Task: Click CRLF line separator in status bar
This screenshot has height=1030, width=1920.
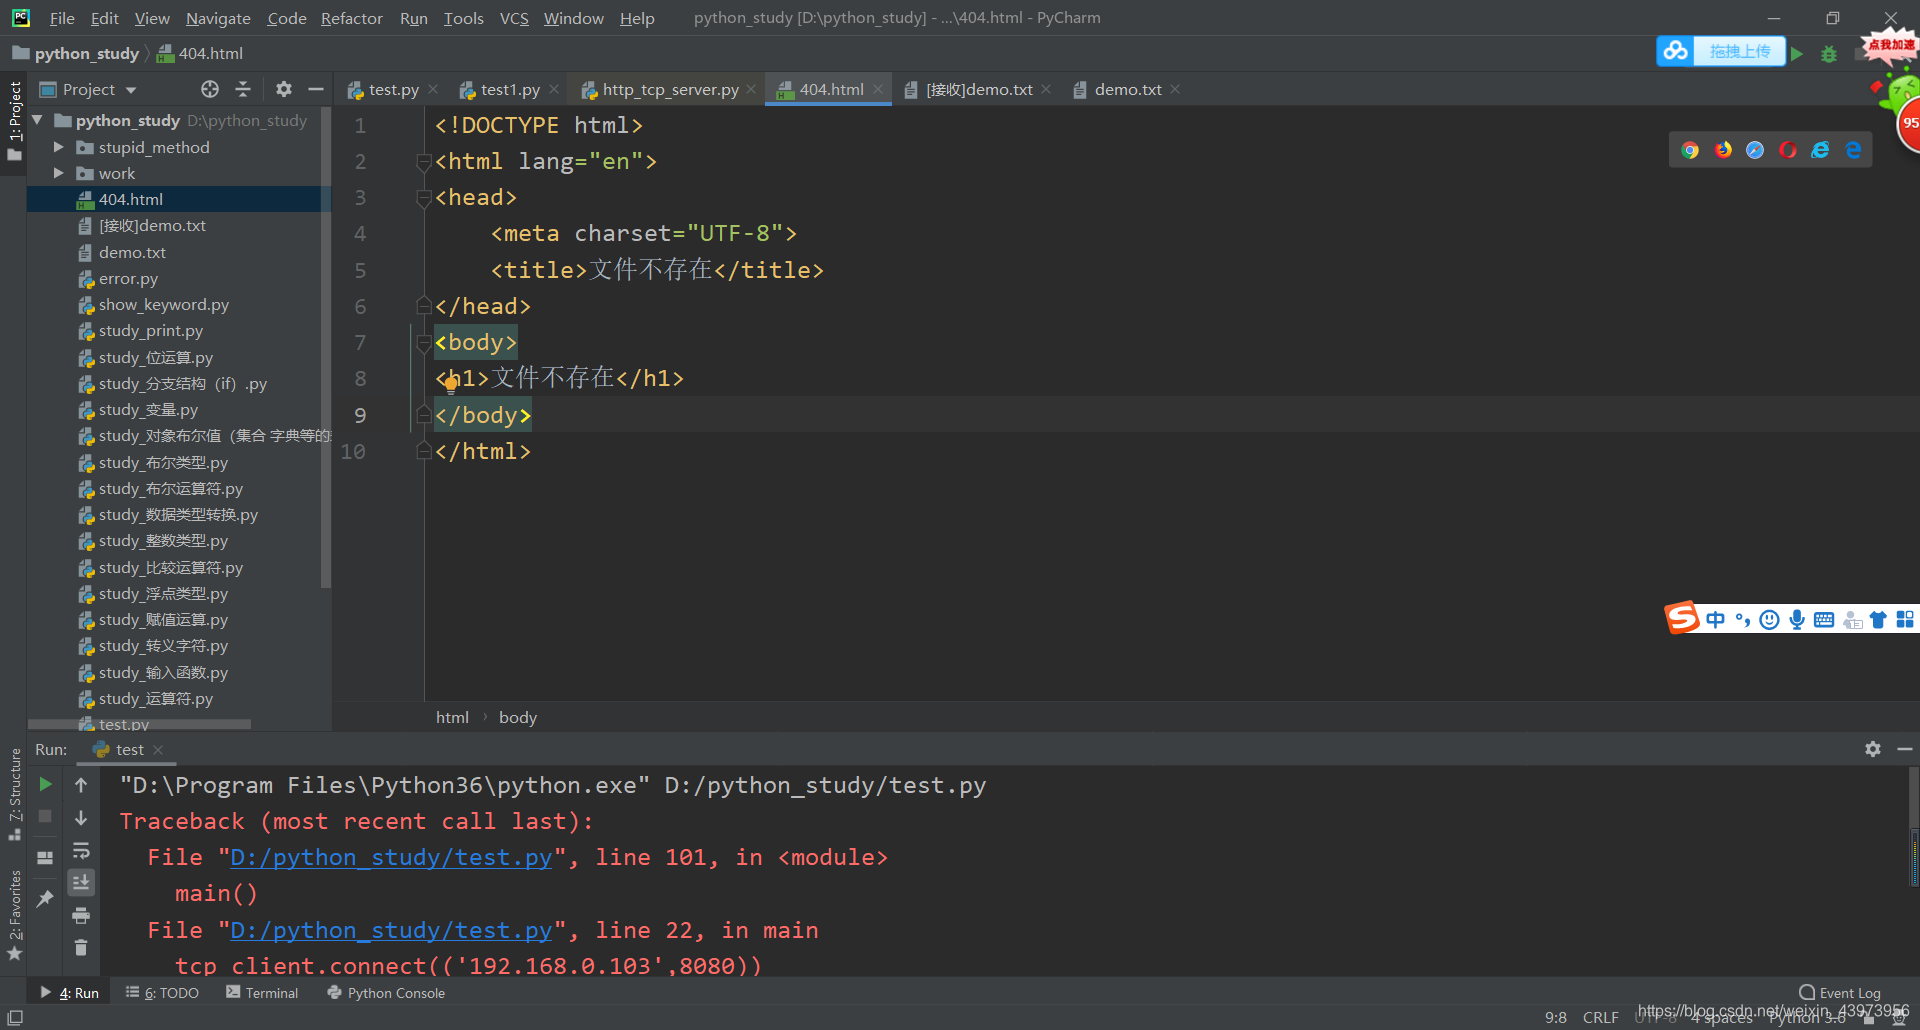Action: tap(1601, 1017)
